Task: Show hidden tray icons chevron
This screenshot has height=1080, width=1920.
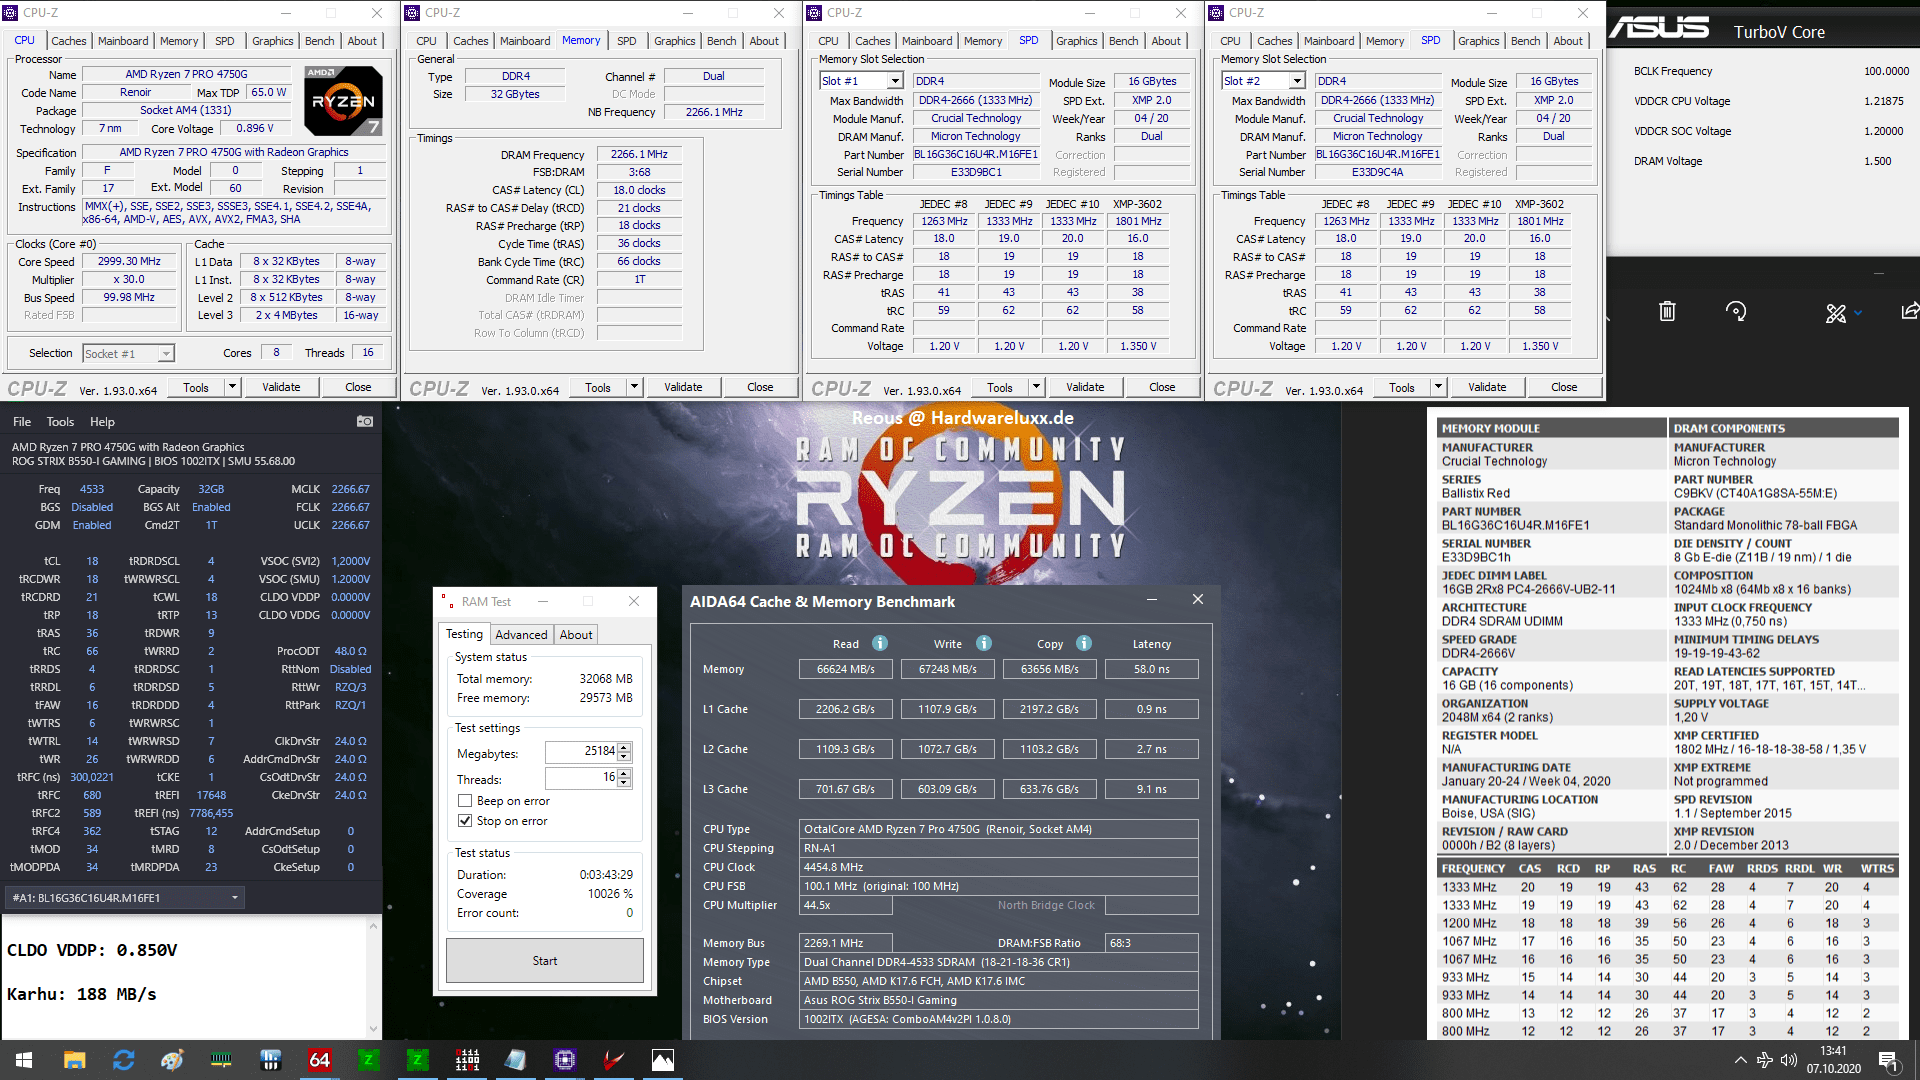Action: tap(1741, 1060)
